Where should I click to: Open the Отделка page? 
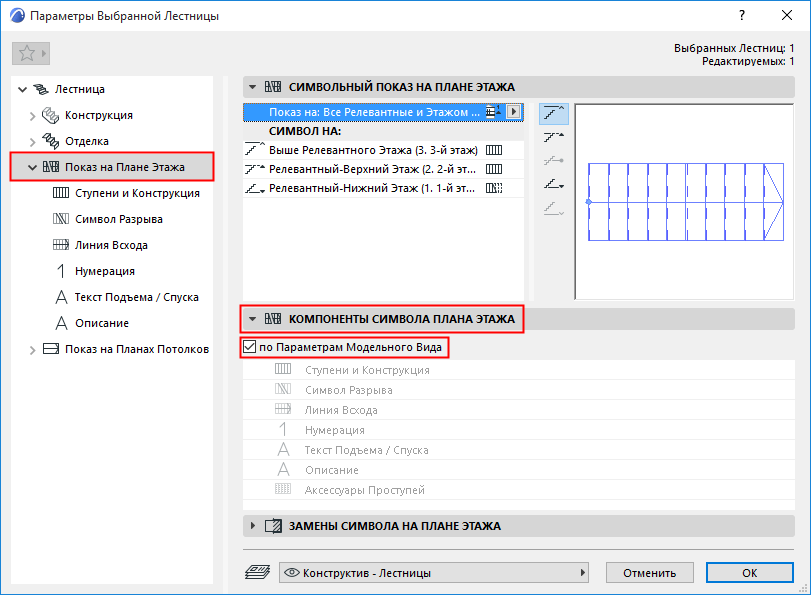coord(87,141)
